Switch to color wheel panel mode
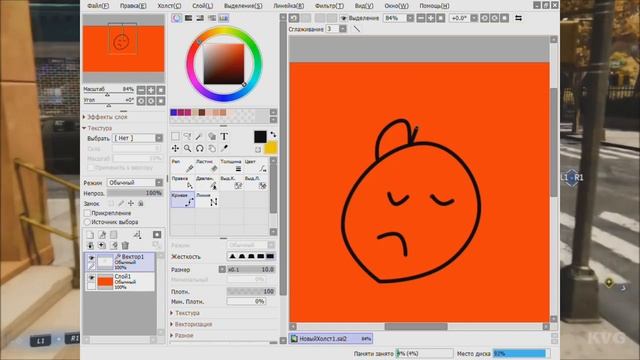The width and height of the screenshot is (640, 360). (x=176, y=18)
